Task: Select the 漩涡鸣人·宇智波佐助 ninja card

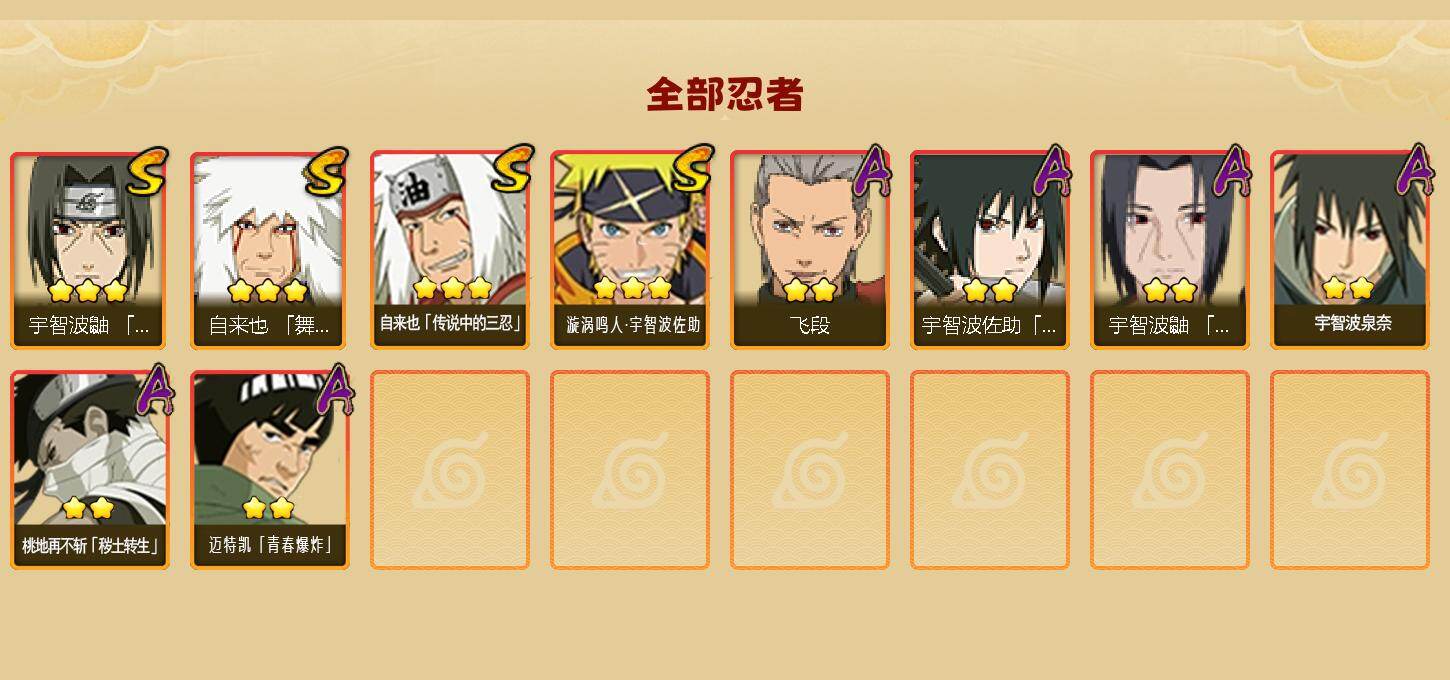Action: [x=629, y=250]
